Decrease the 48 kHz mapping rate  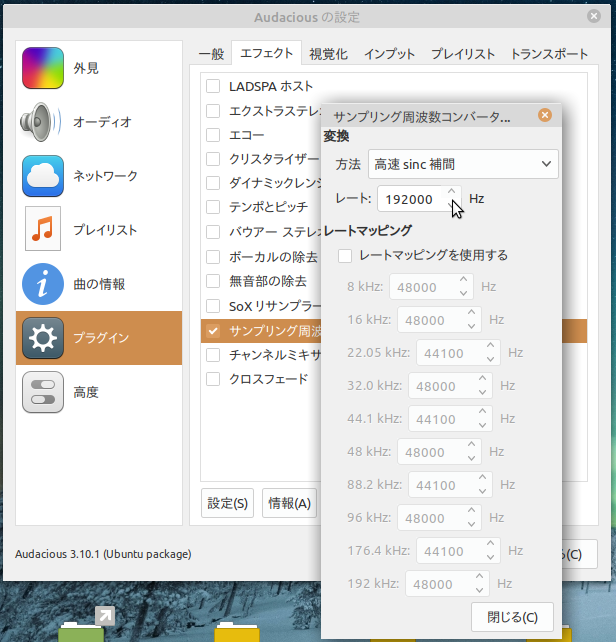471,458
